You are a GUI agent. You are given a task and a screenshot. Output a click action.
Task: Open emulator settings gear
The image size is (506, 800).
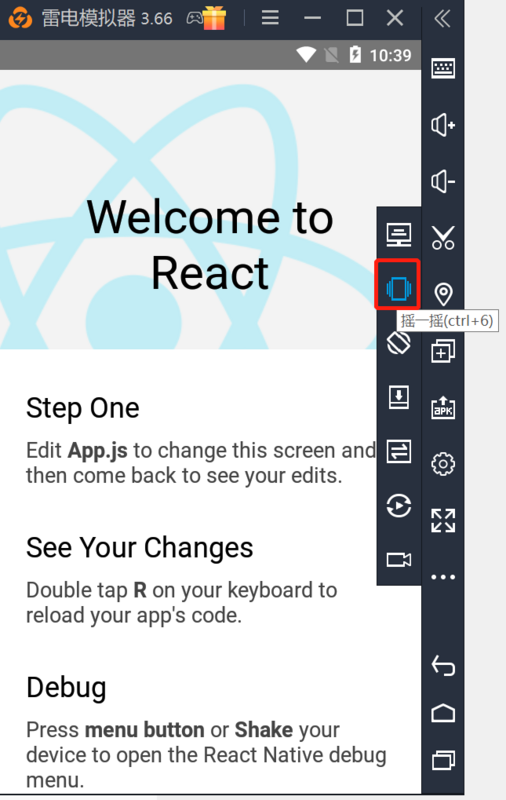tap(443, 464)
